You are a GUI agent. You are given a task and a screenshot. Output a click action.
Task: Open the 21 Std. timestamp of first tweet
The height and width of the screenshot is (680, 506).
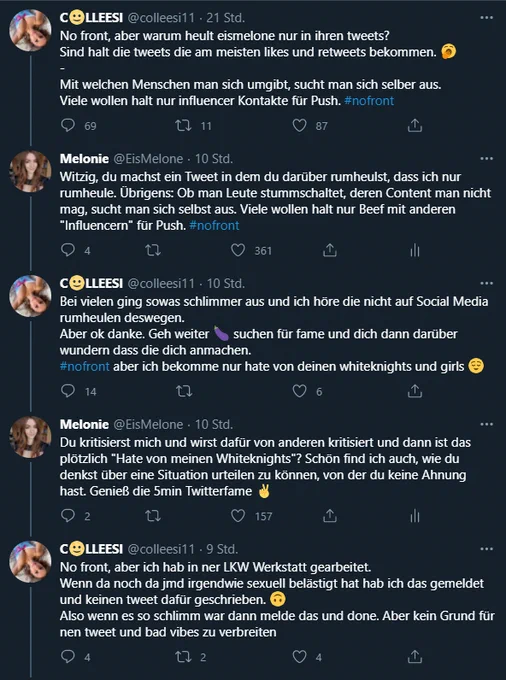click(225, 18)
